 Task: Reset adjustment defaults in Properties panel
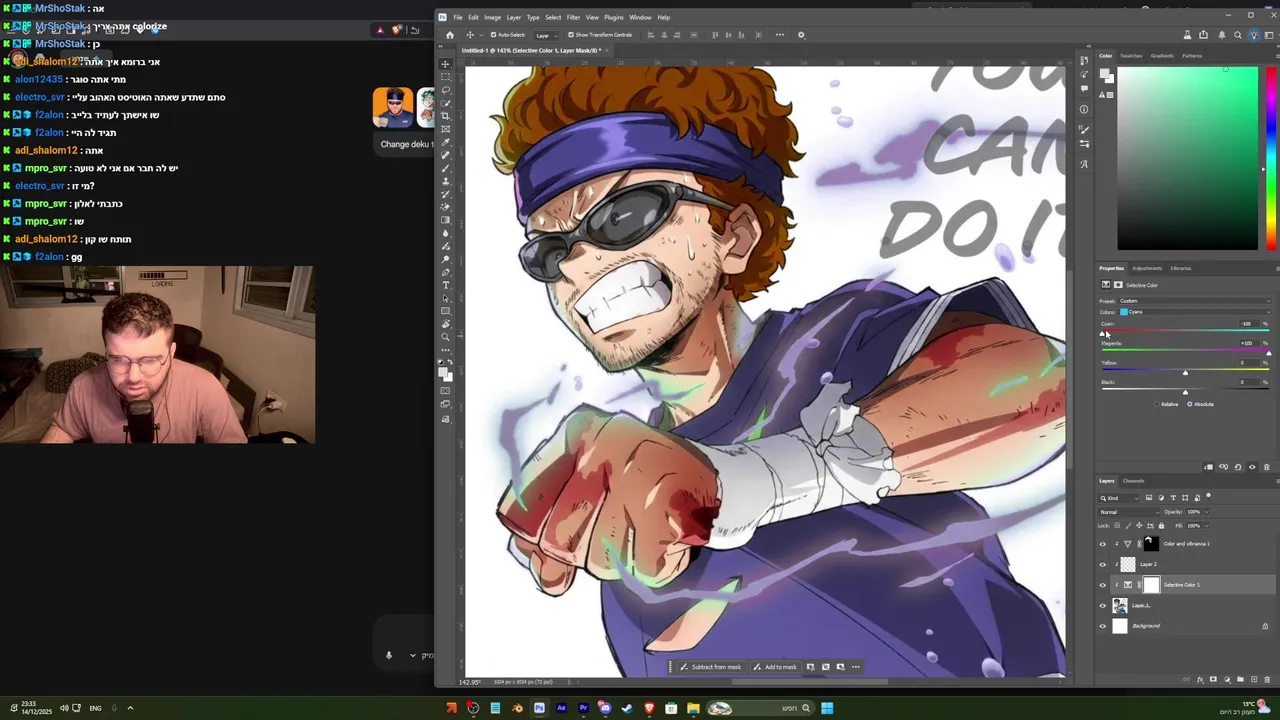coord(1238,467)
